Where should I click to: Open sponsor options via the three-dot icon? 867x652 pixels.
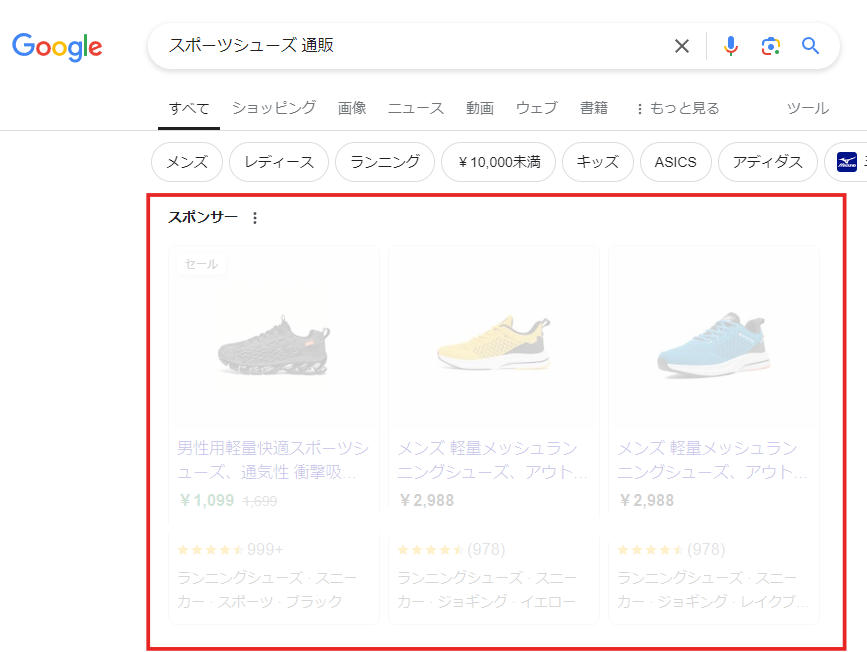click(254, 217)
